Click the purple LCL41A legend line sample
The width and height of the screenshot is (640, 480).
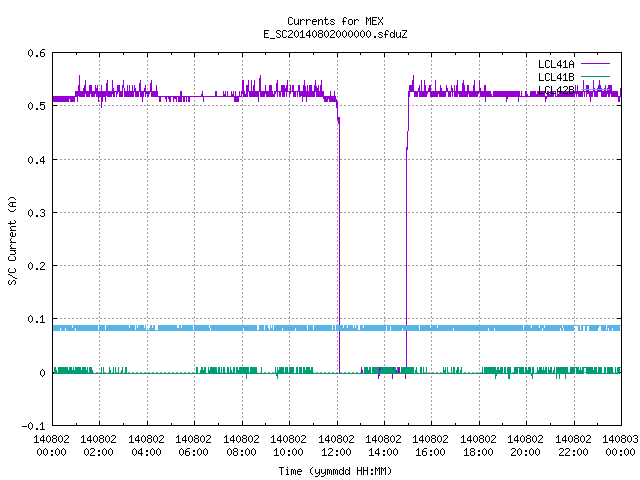point(595,64)
